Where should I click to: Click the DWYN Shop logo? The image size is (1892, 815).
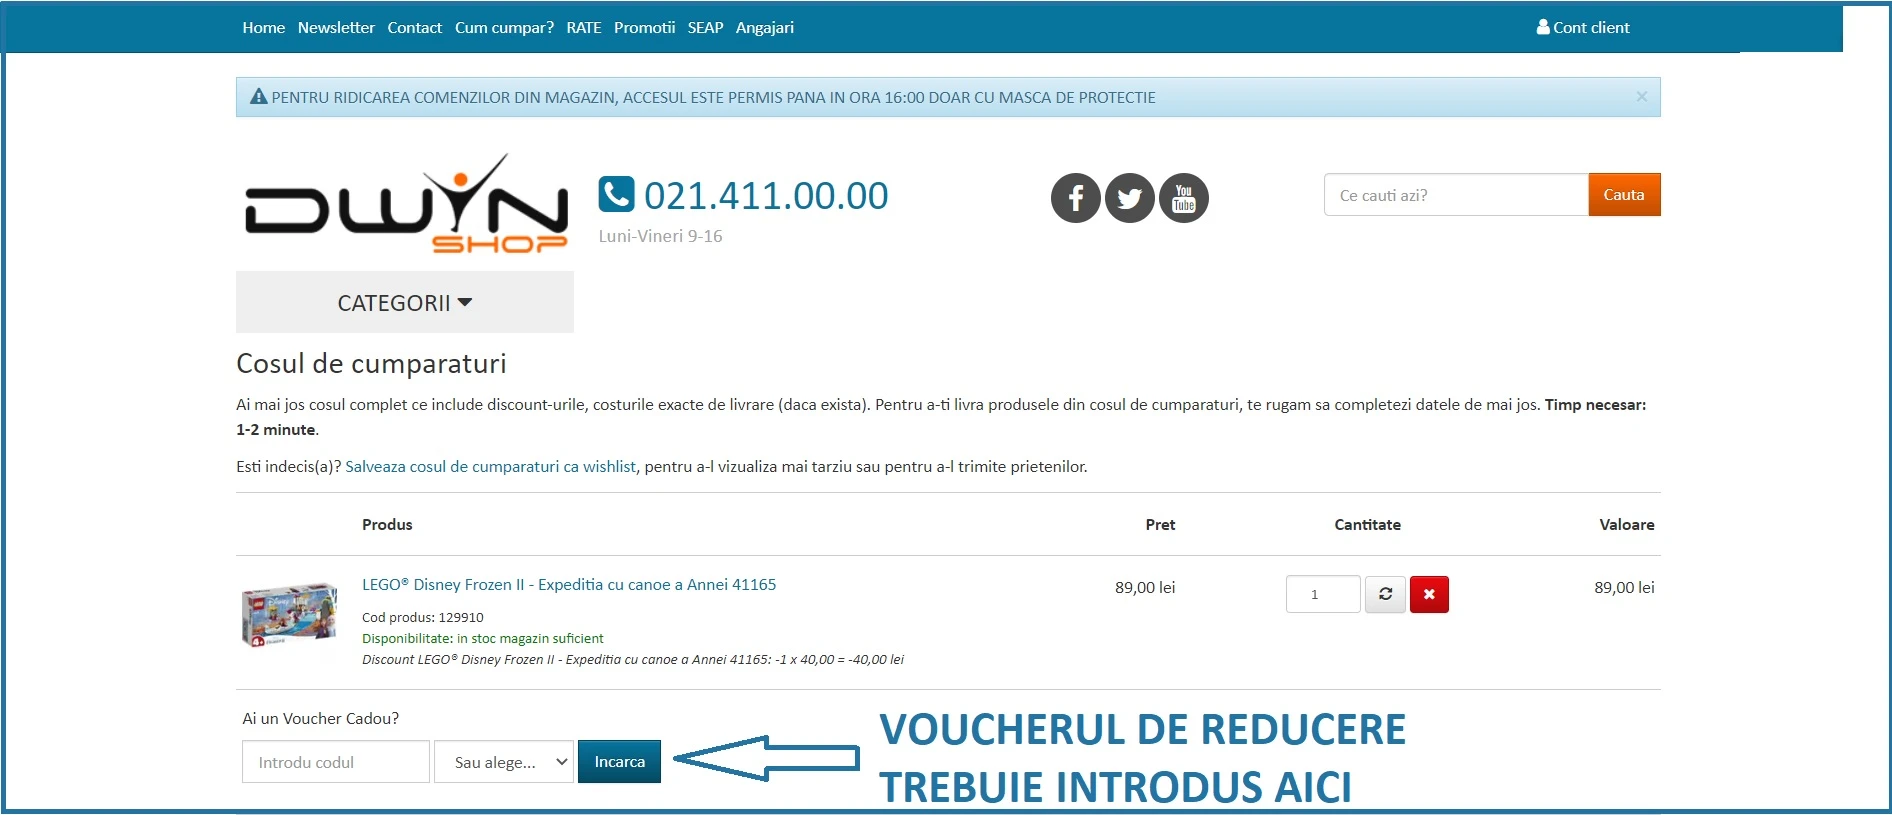pyautogui.click(x=406, y=204)
